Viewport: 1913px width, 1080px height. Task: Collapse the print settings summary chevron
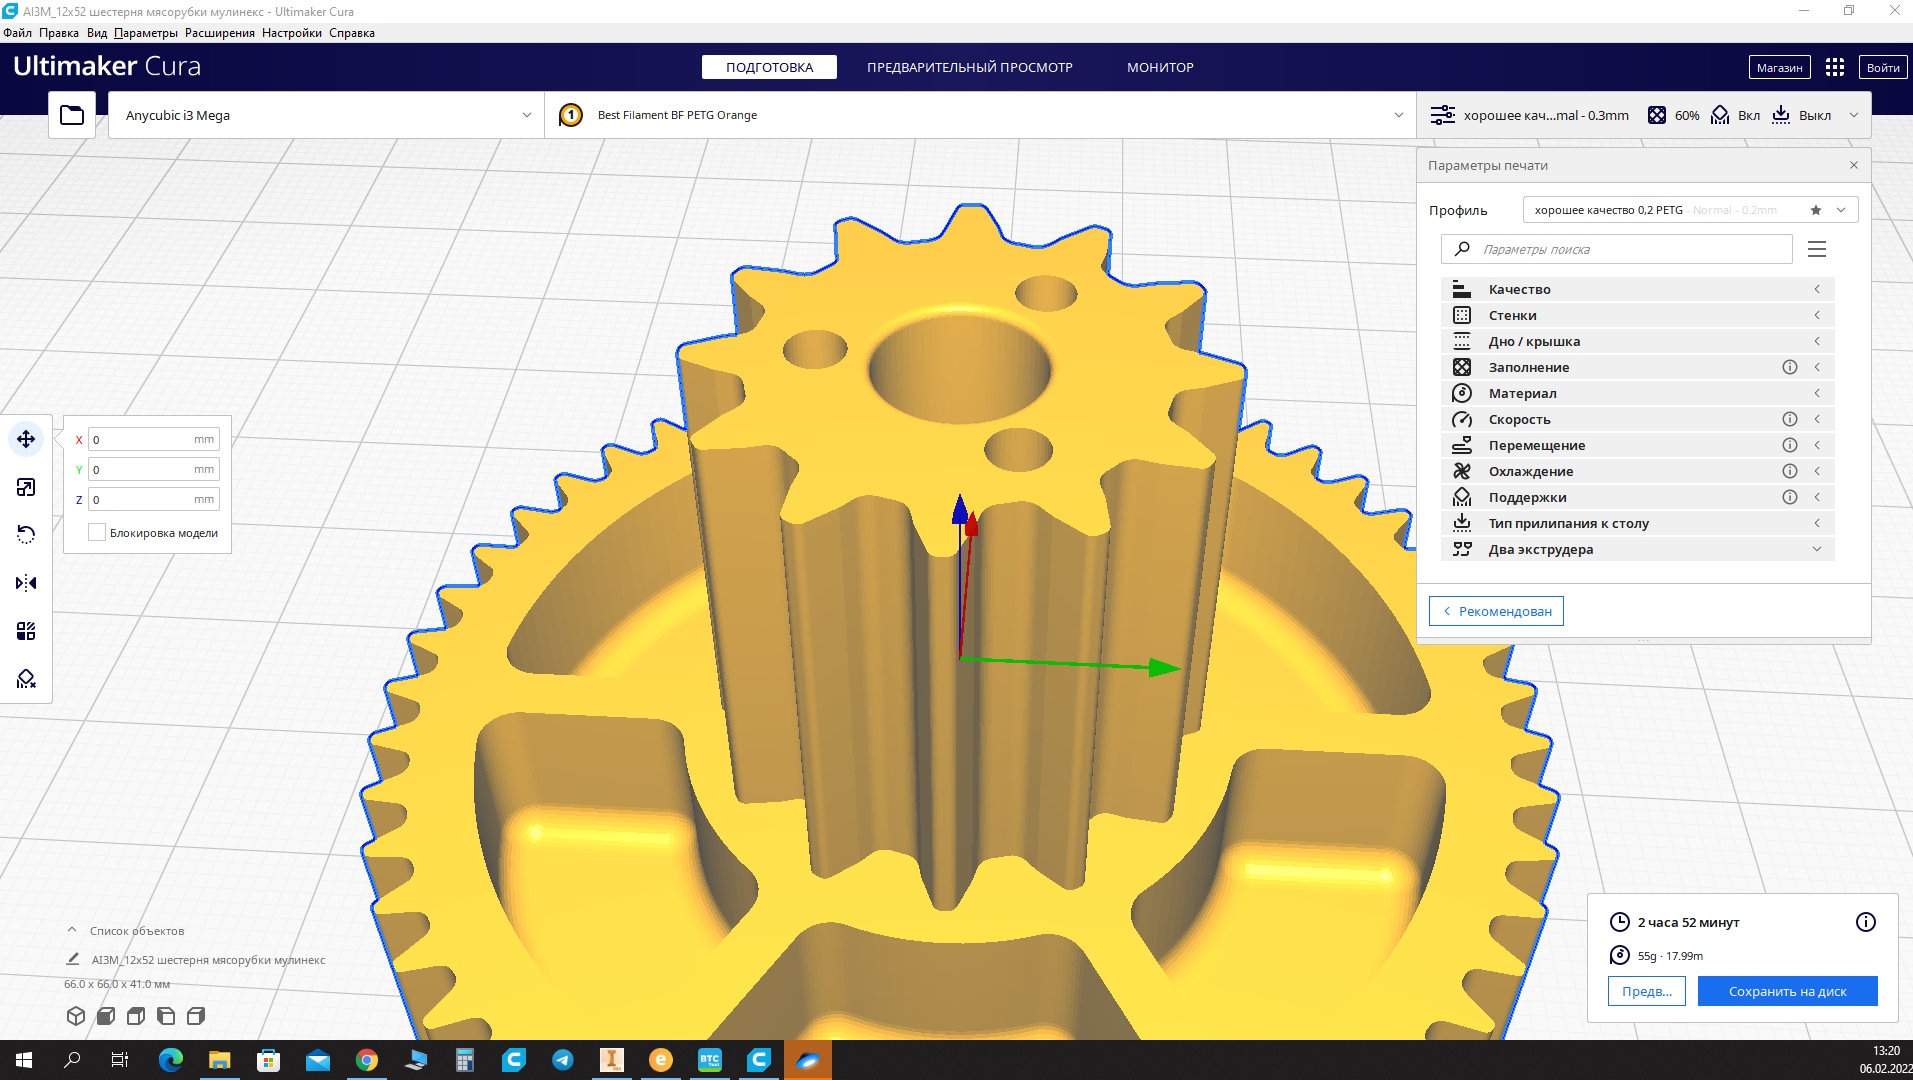(x=1853, y=115)
